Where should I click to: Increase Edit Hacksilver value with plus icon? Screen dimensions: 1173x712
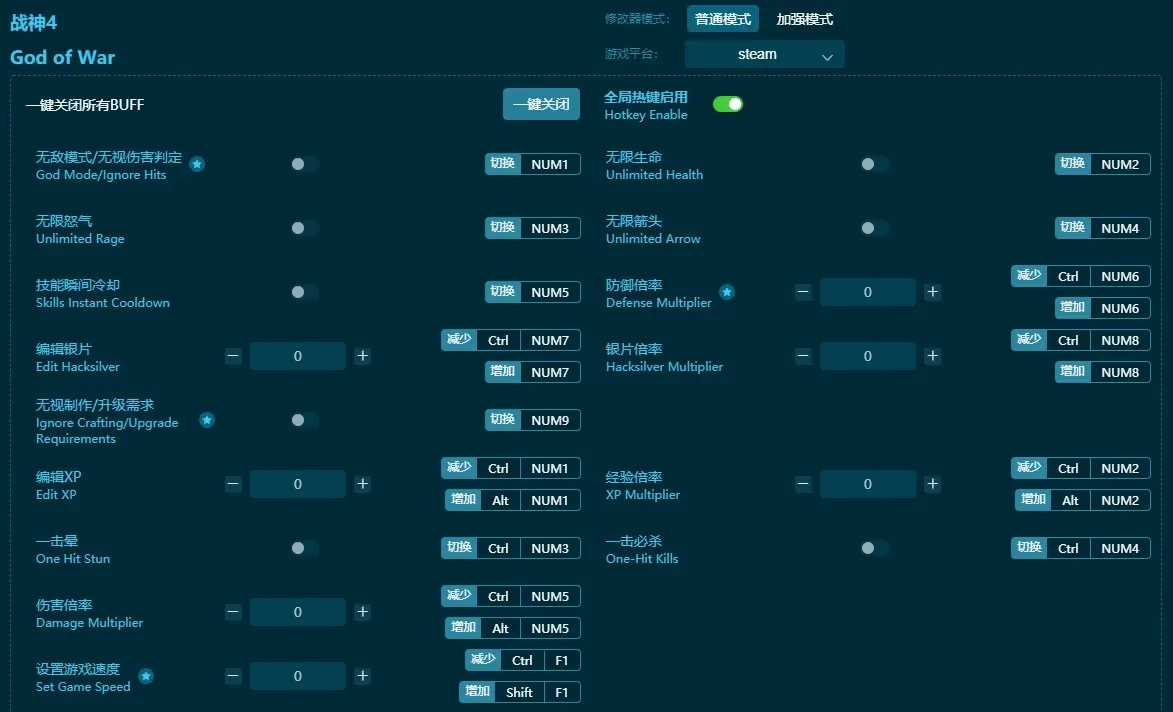tap(363, 356)
